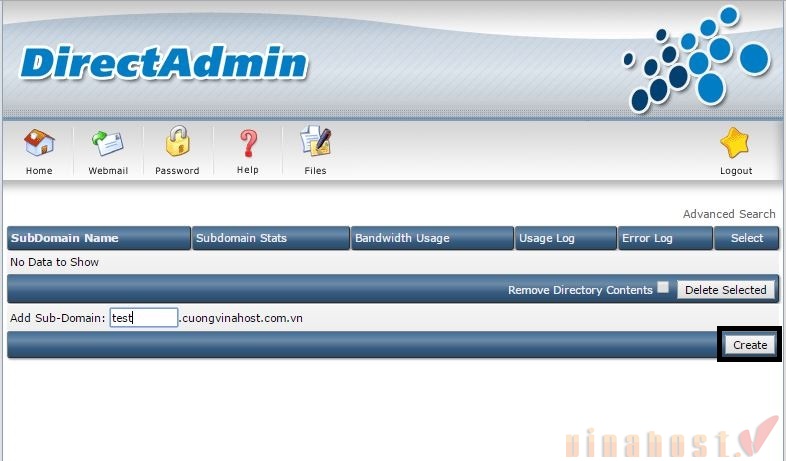786x461 pixels.
Task: Click the Logout text label
Action: [736, 170]
